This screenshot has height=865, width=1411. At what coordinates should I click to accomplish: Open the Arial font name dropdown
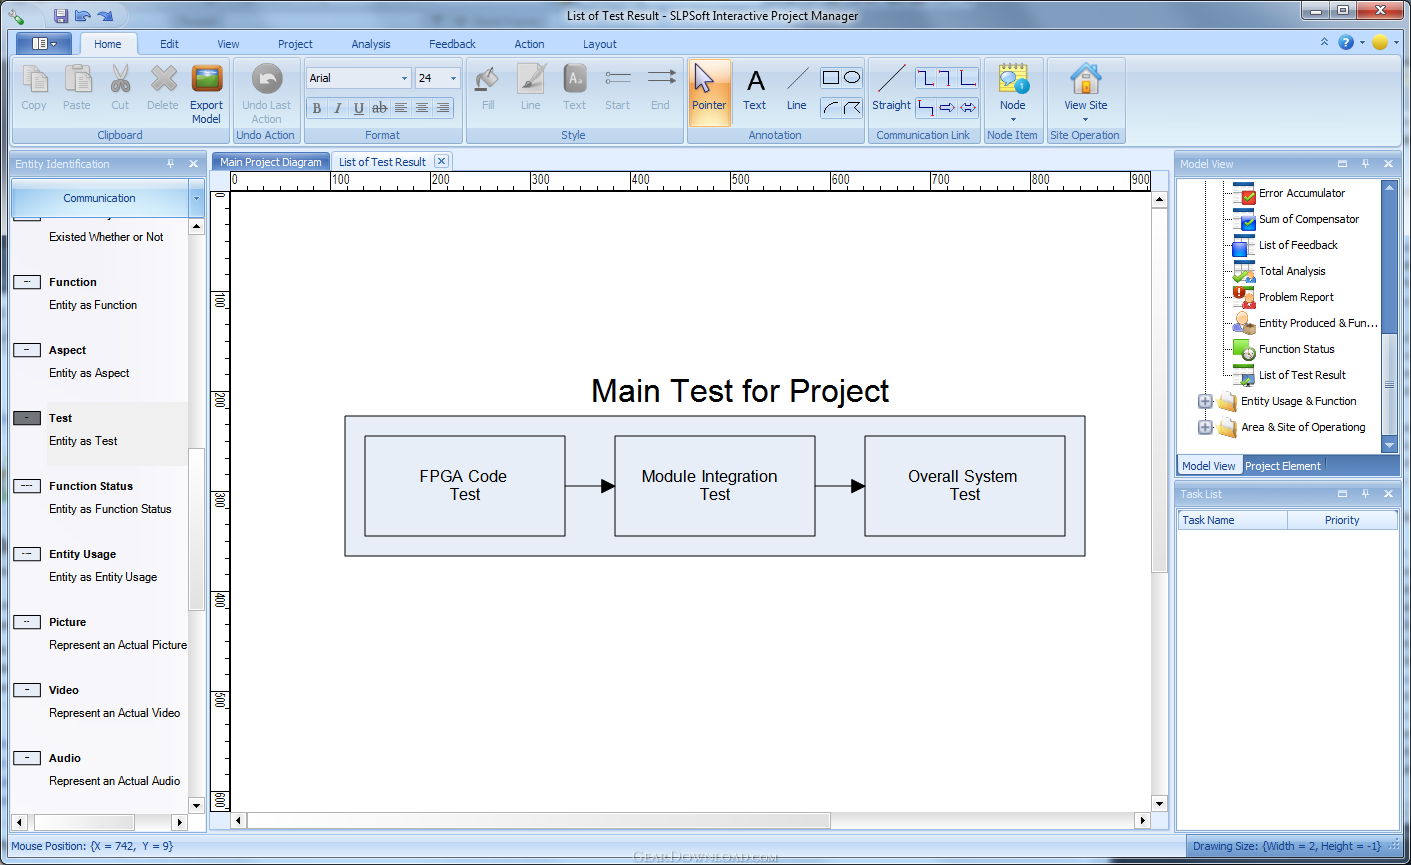click(404, 78)
